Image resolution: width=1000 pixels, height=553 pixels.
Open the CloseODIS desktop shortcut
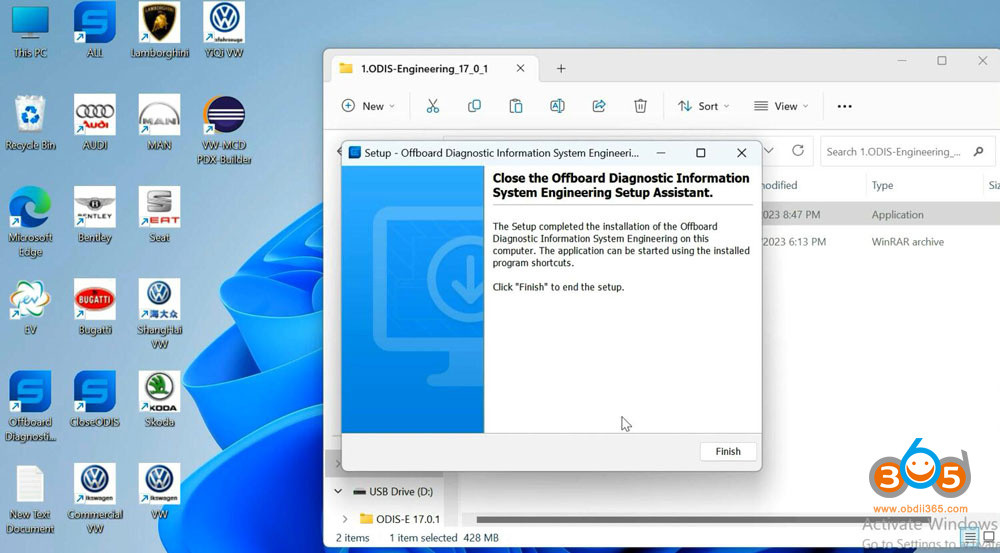95,393
